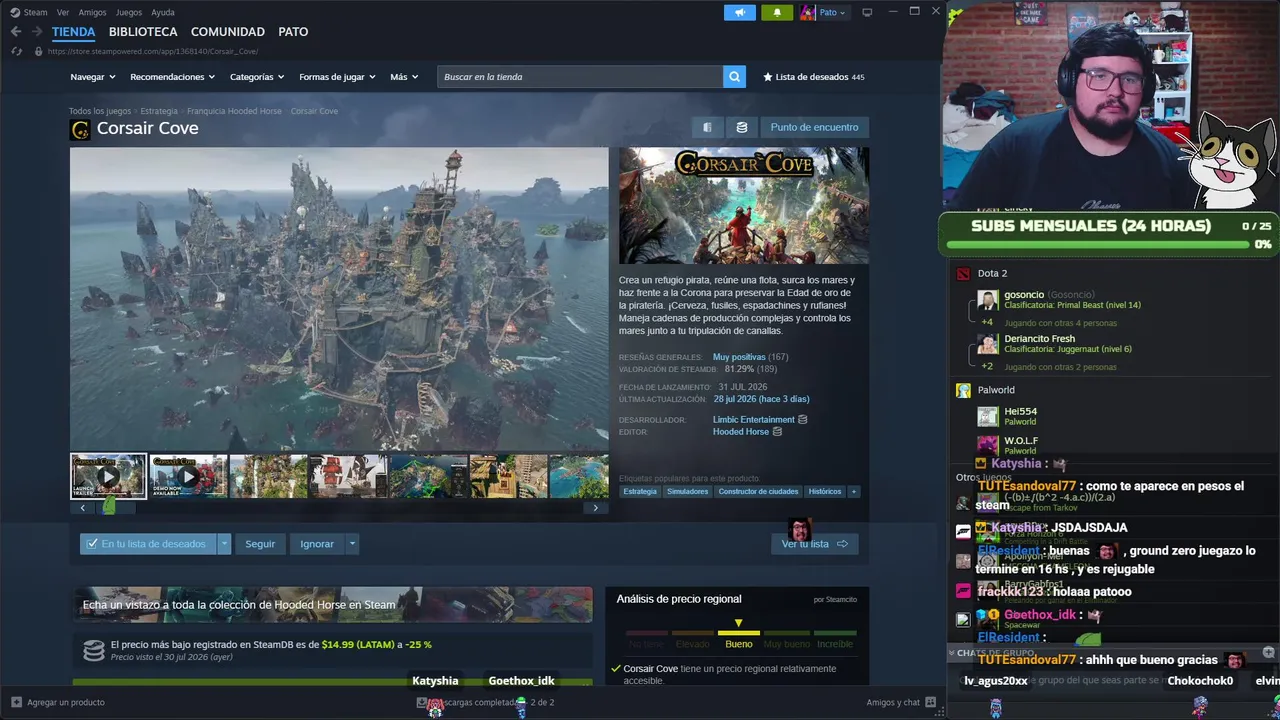Select the Dota 2 game group icon

pos(963,273)
